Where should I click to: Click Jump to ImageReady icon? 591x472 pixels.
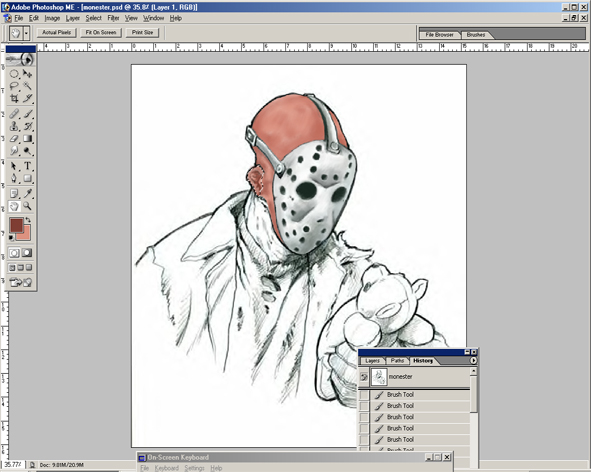(x=21, y=282)
